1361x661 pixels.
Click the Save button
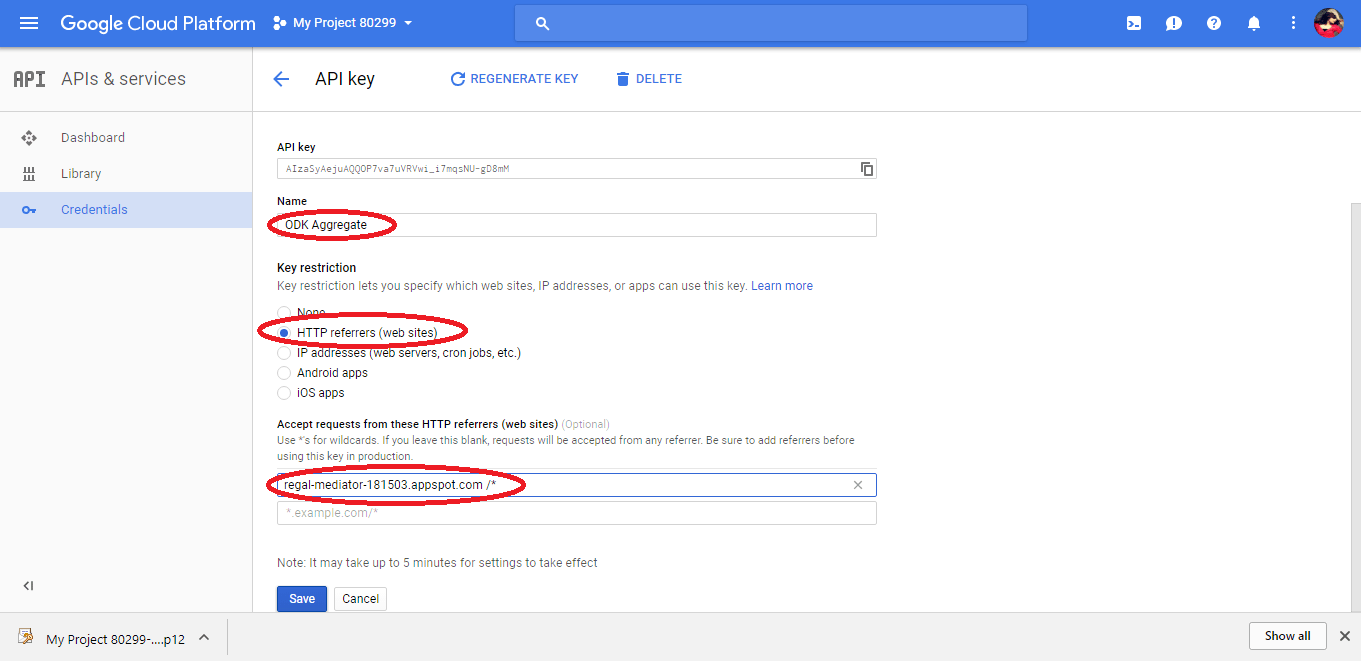click(302, 599)
